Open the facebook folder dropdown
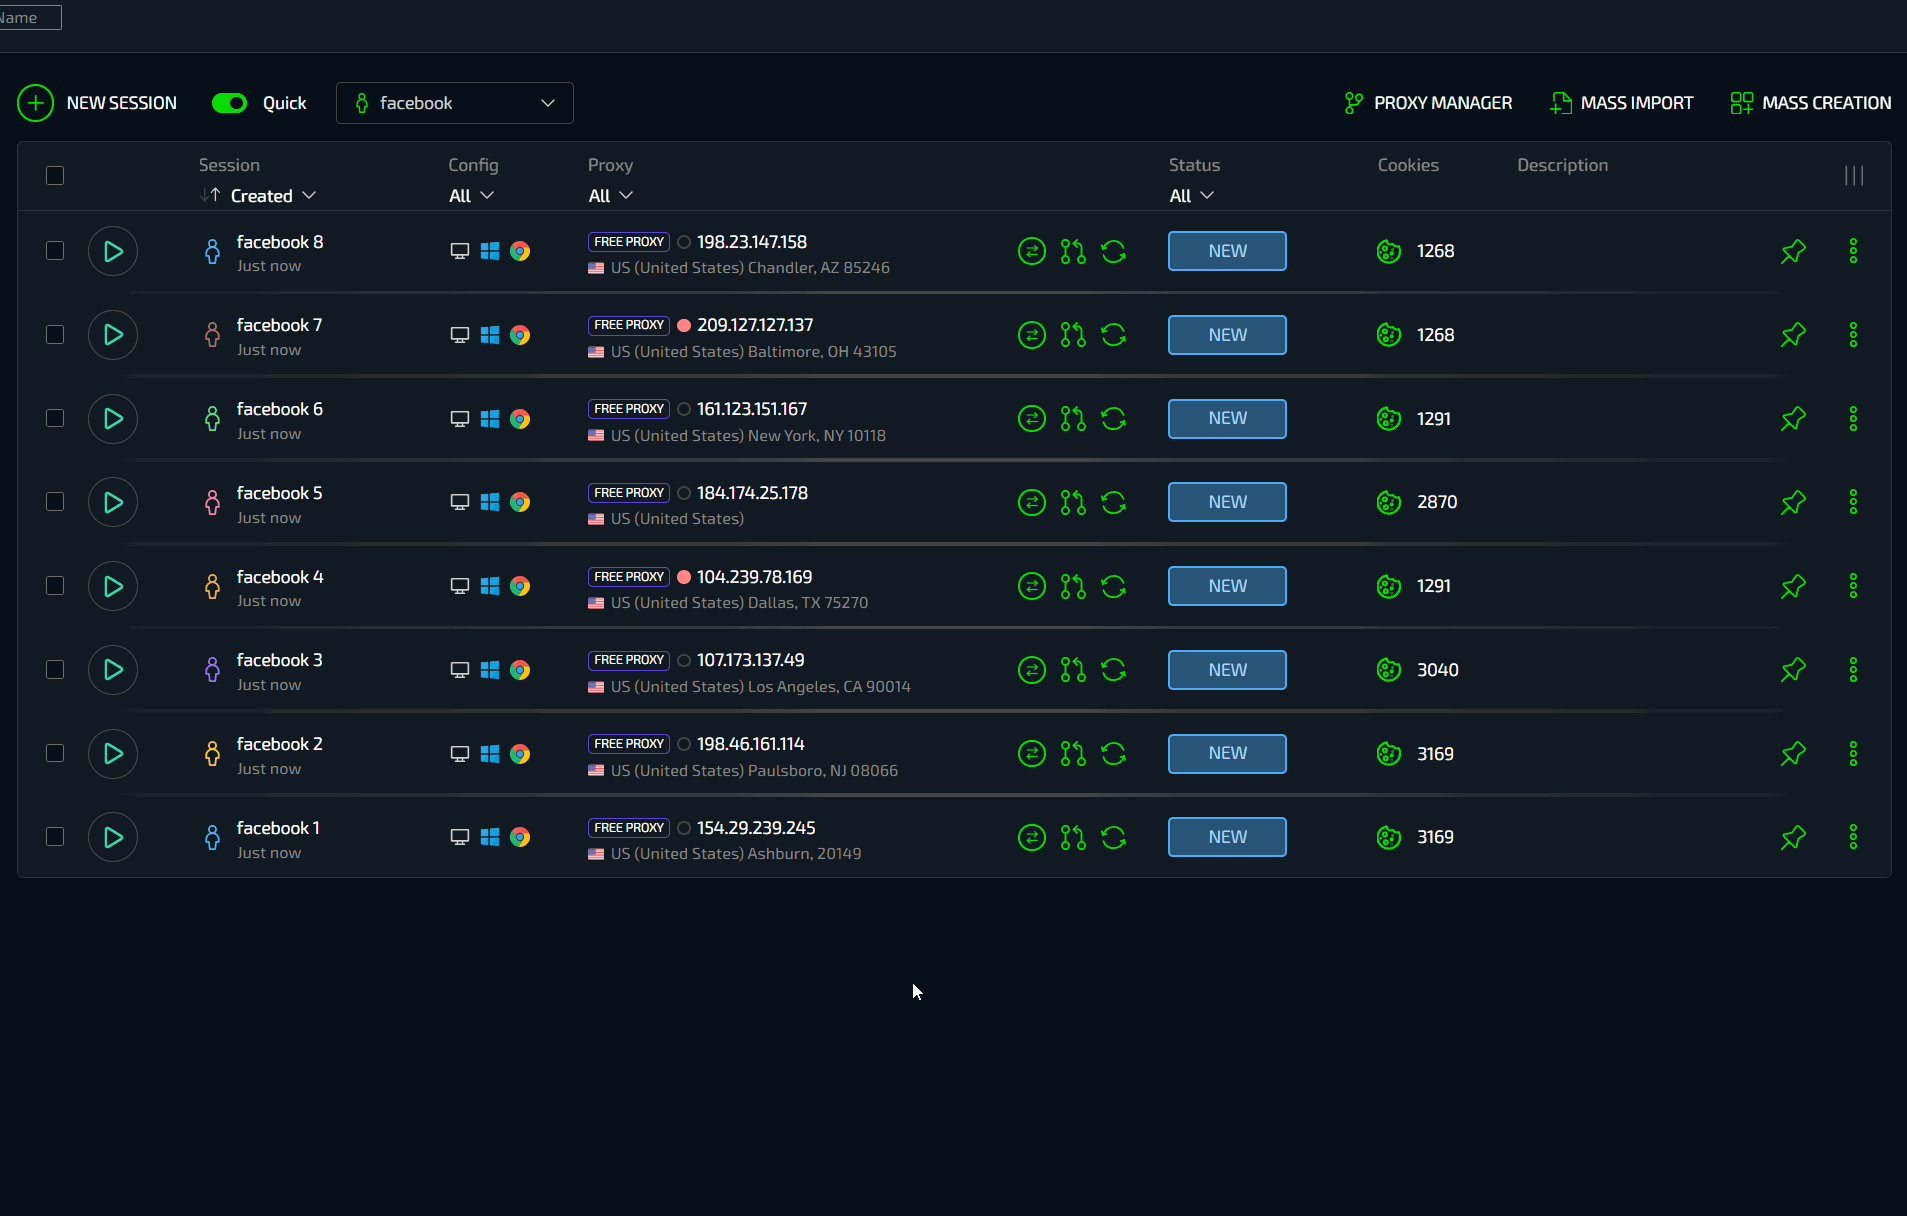Viewport: 1907px width, 1216px height. tap(455, 103)
